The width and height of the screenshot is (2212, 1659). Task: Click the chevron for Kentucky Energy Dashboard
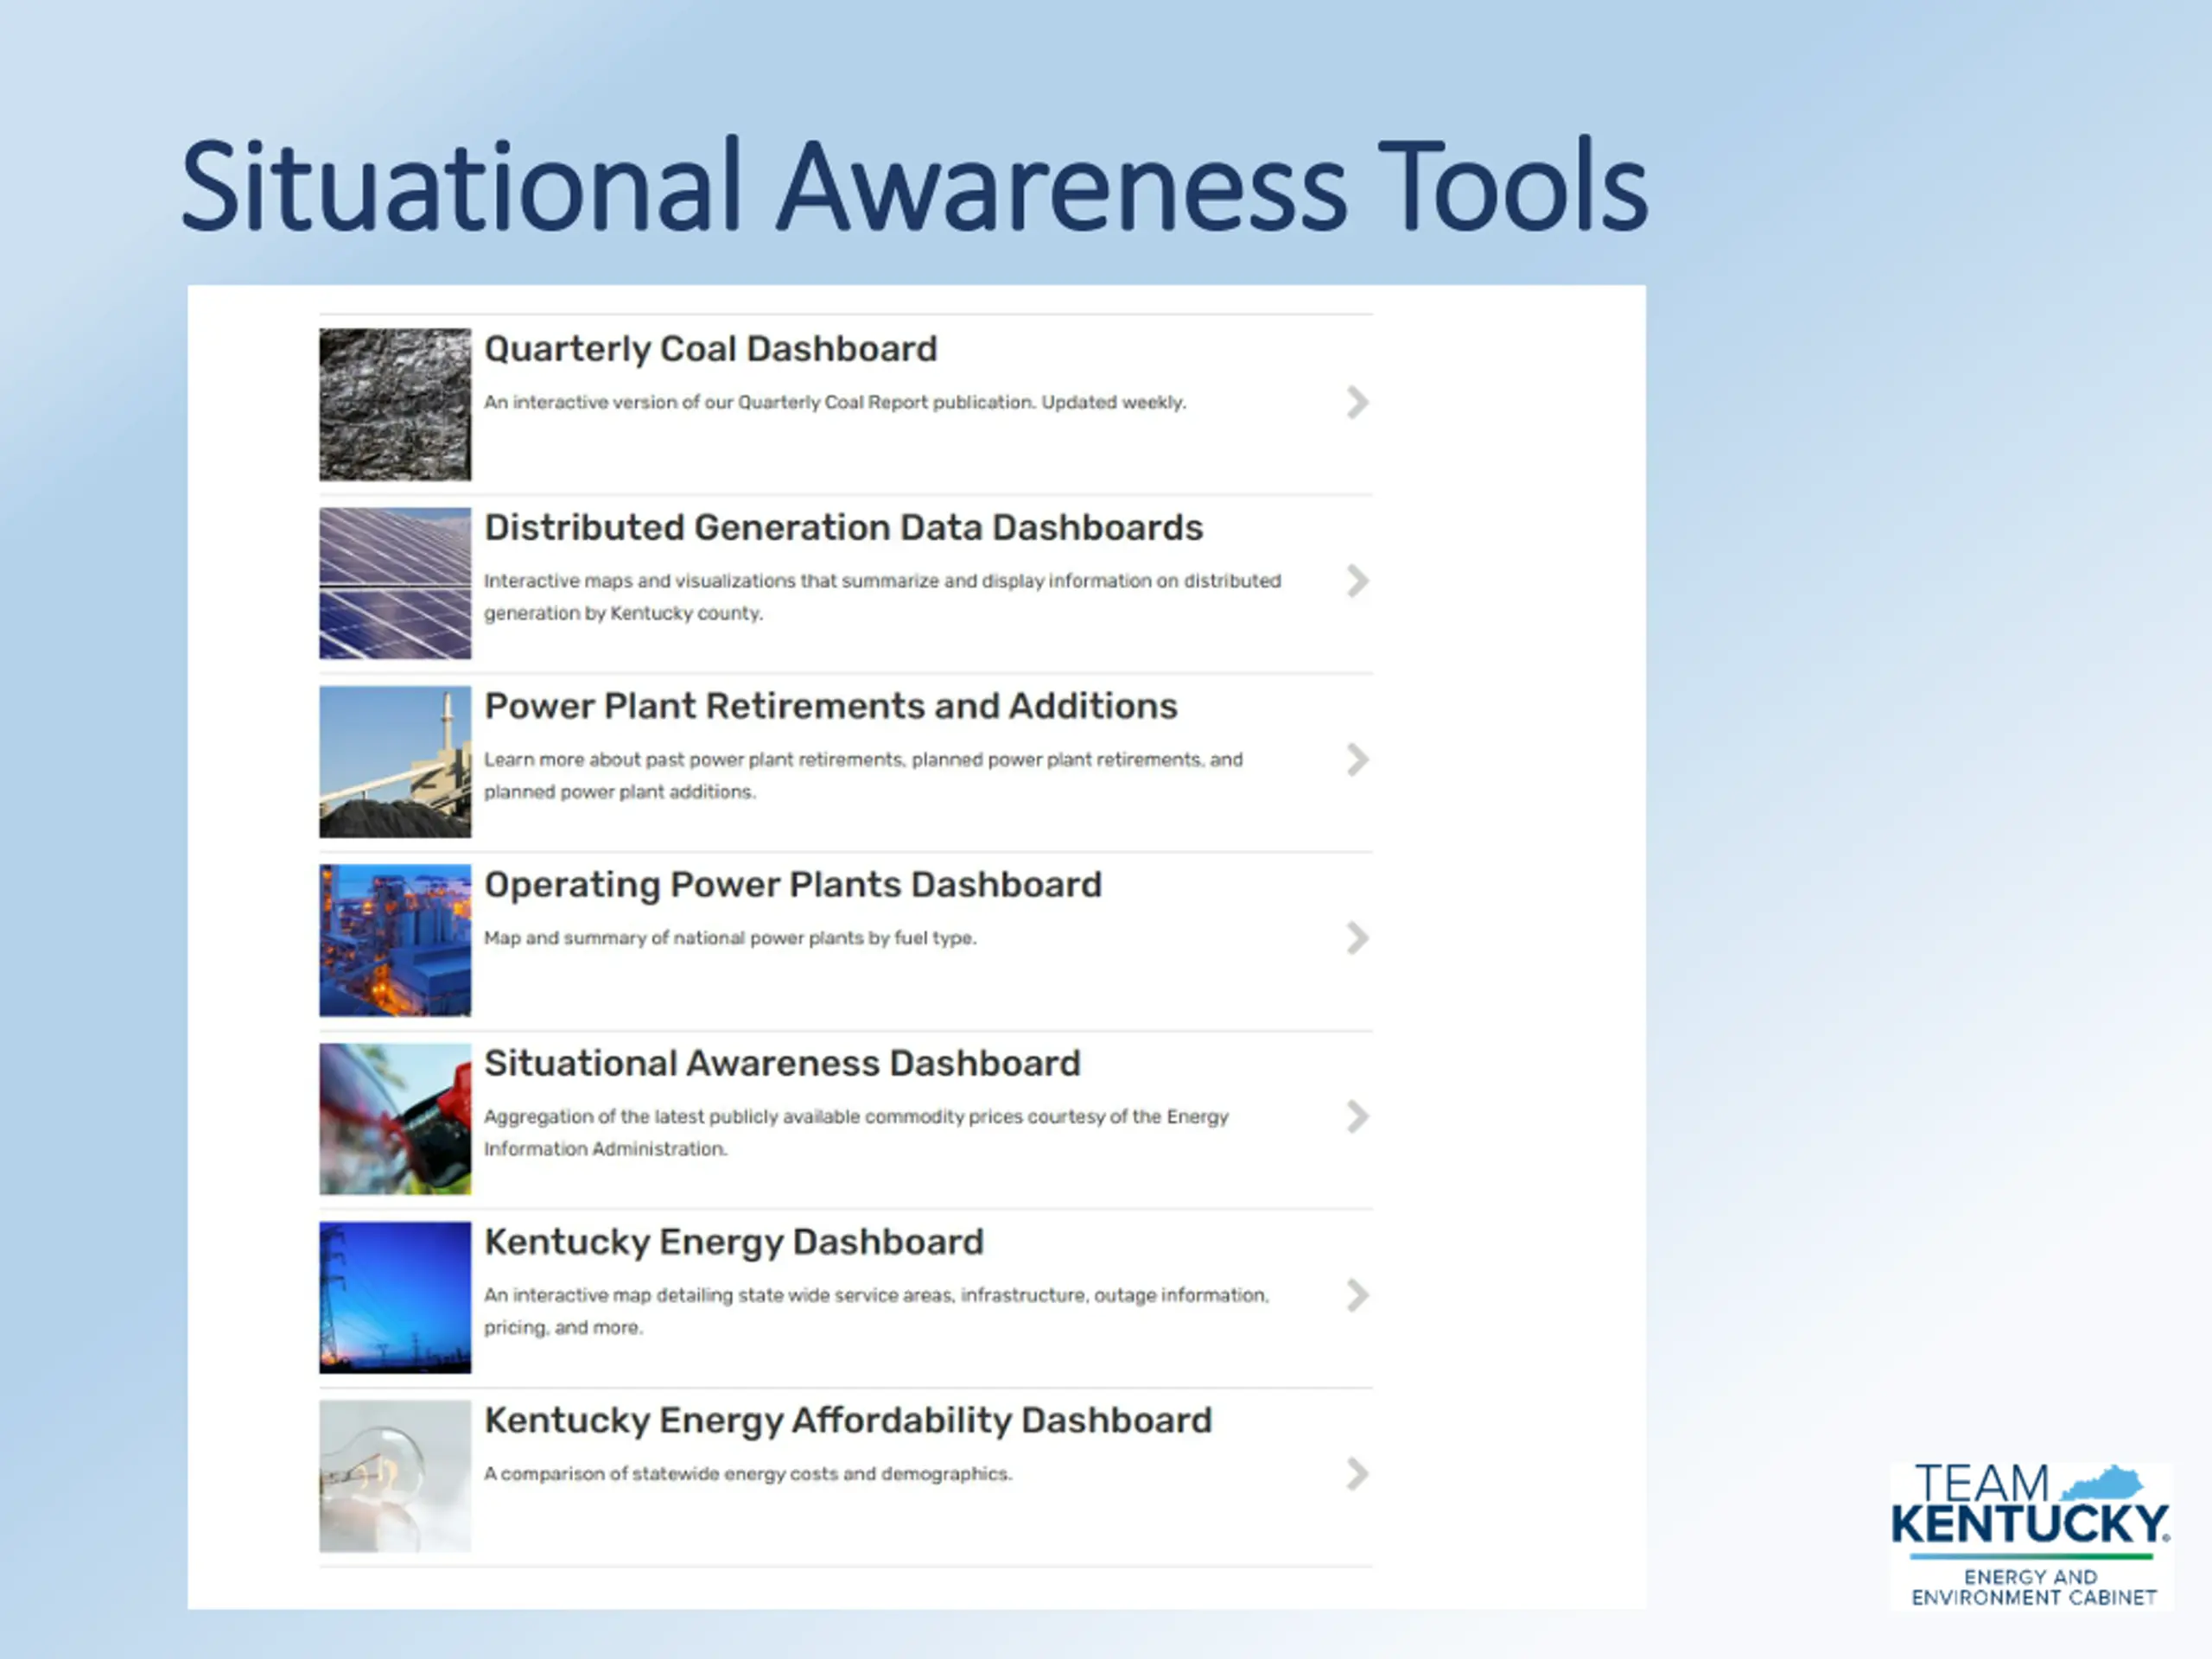[1357, 1296]
